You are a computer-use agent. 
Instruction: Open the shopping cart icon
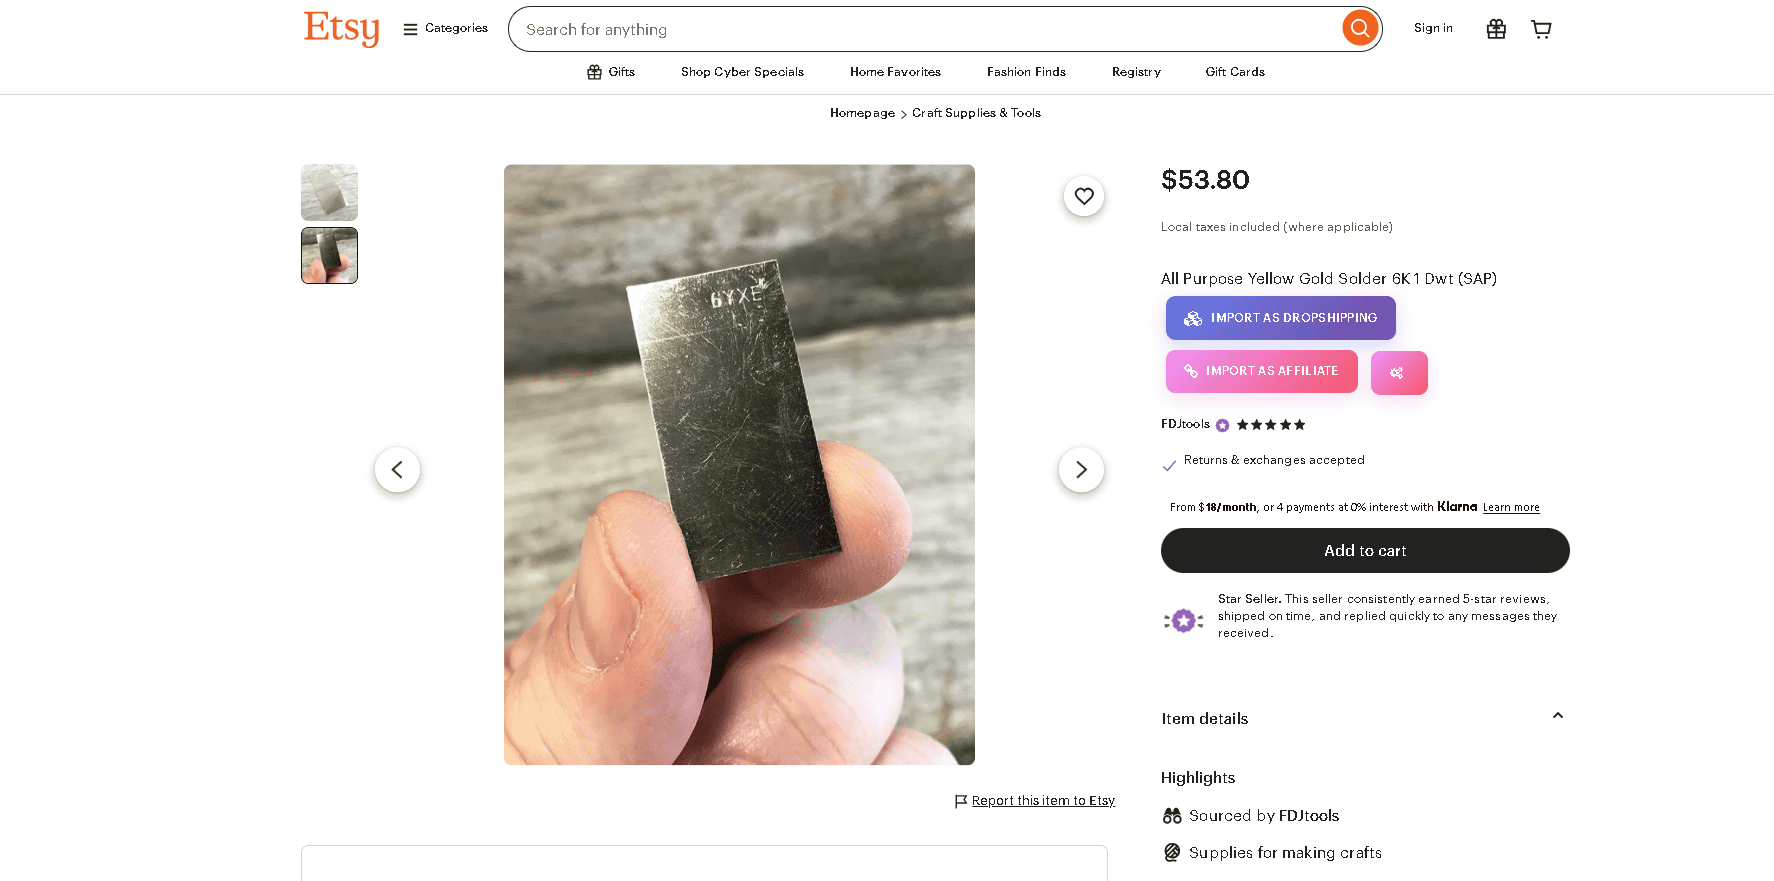(x=1541, y=29)
